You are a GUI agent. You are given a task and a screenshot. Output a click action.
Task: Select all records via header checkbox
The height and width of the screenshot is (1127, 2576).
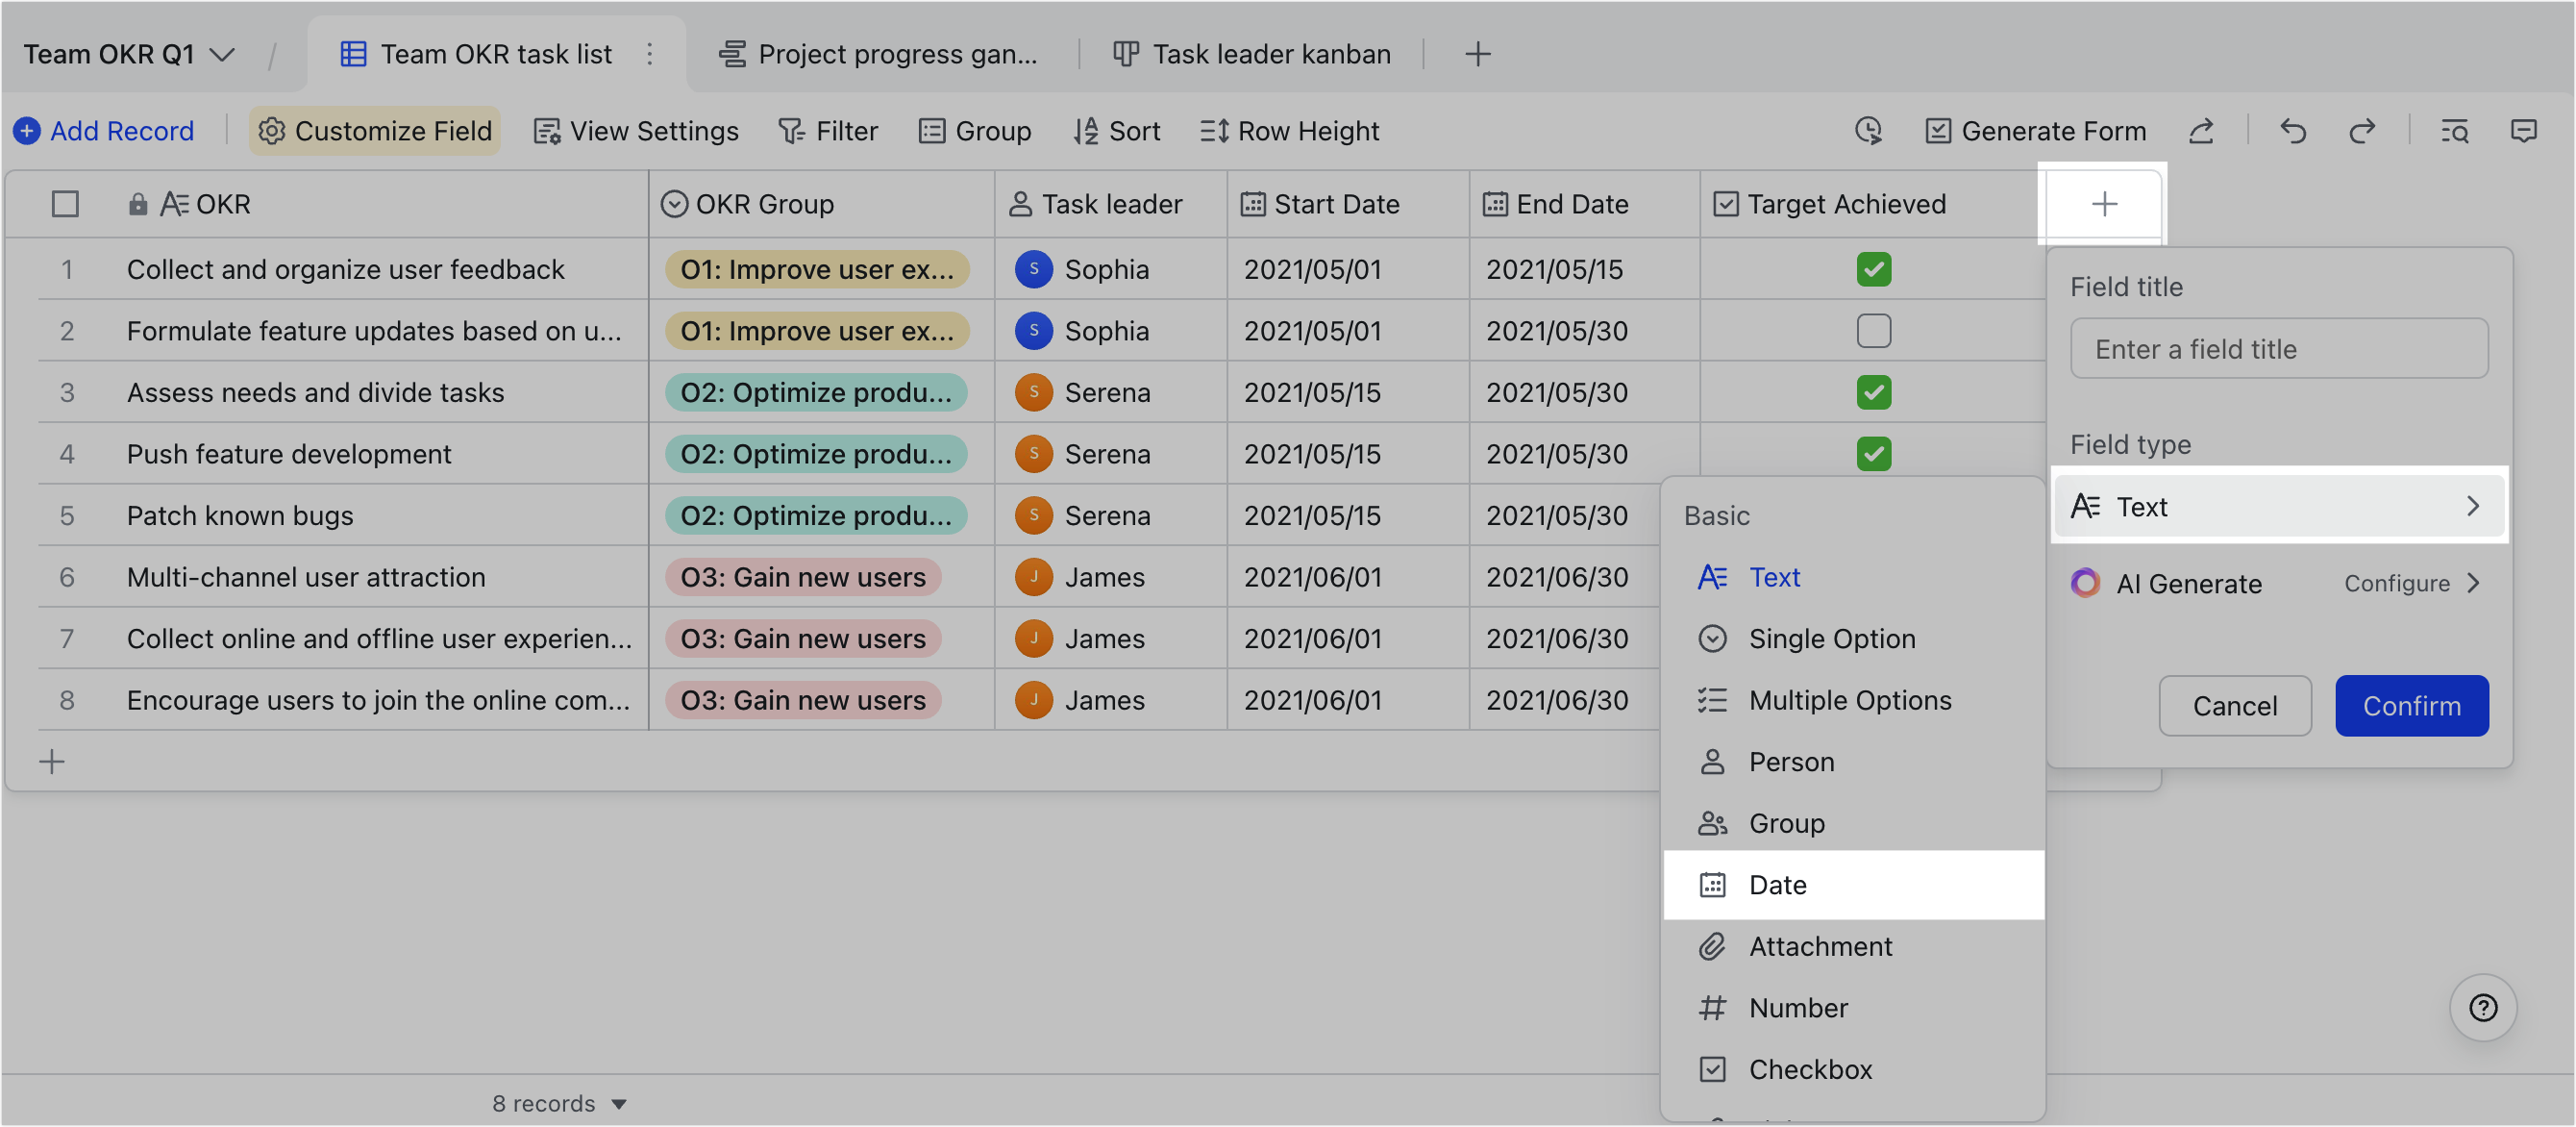(x=65, y=203)
